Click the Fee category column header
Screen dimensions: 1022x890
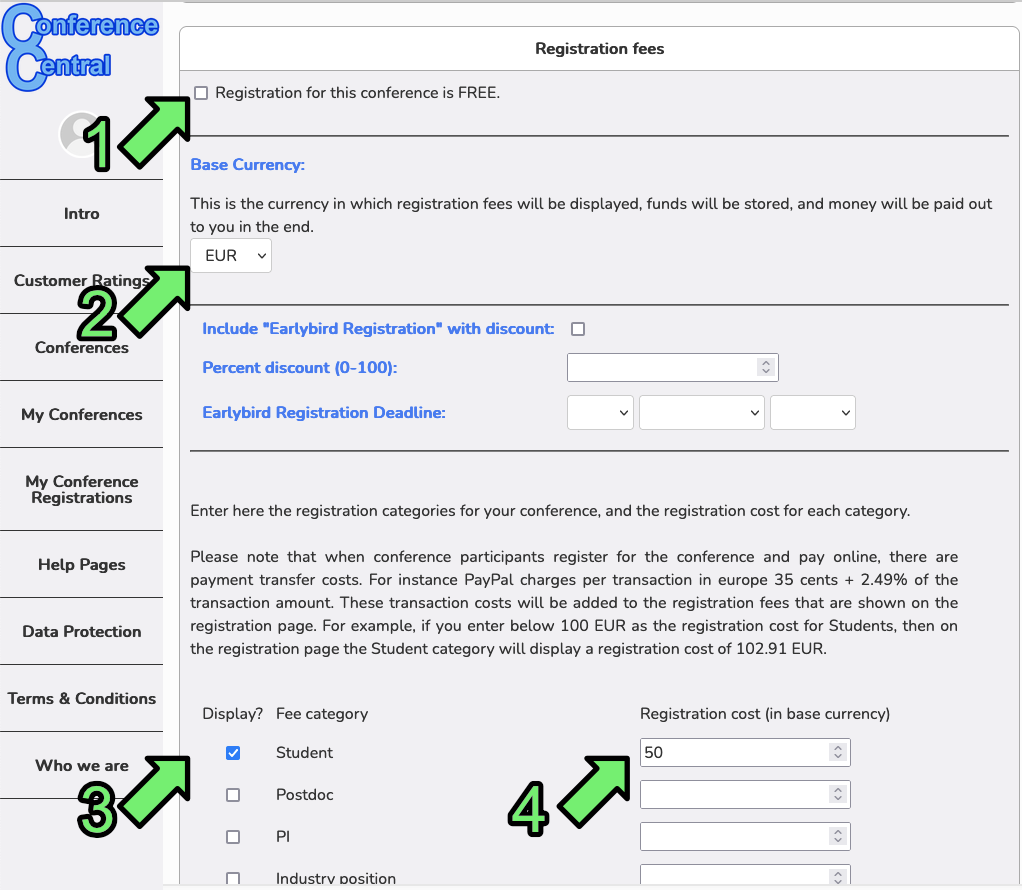click(322, 714)
